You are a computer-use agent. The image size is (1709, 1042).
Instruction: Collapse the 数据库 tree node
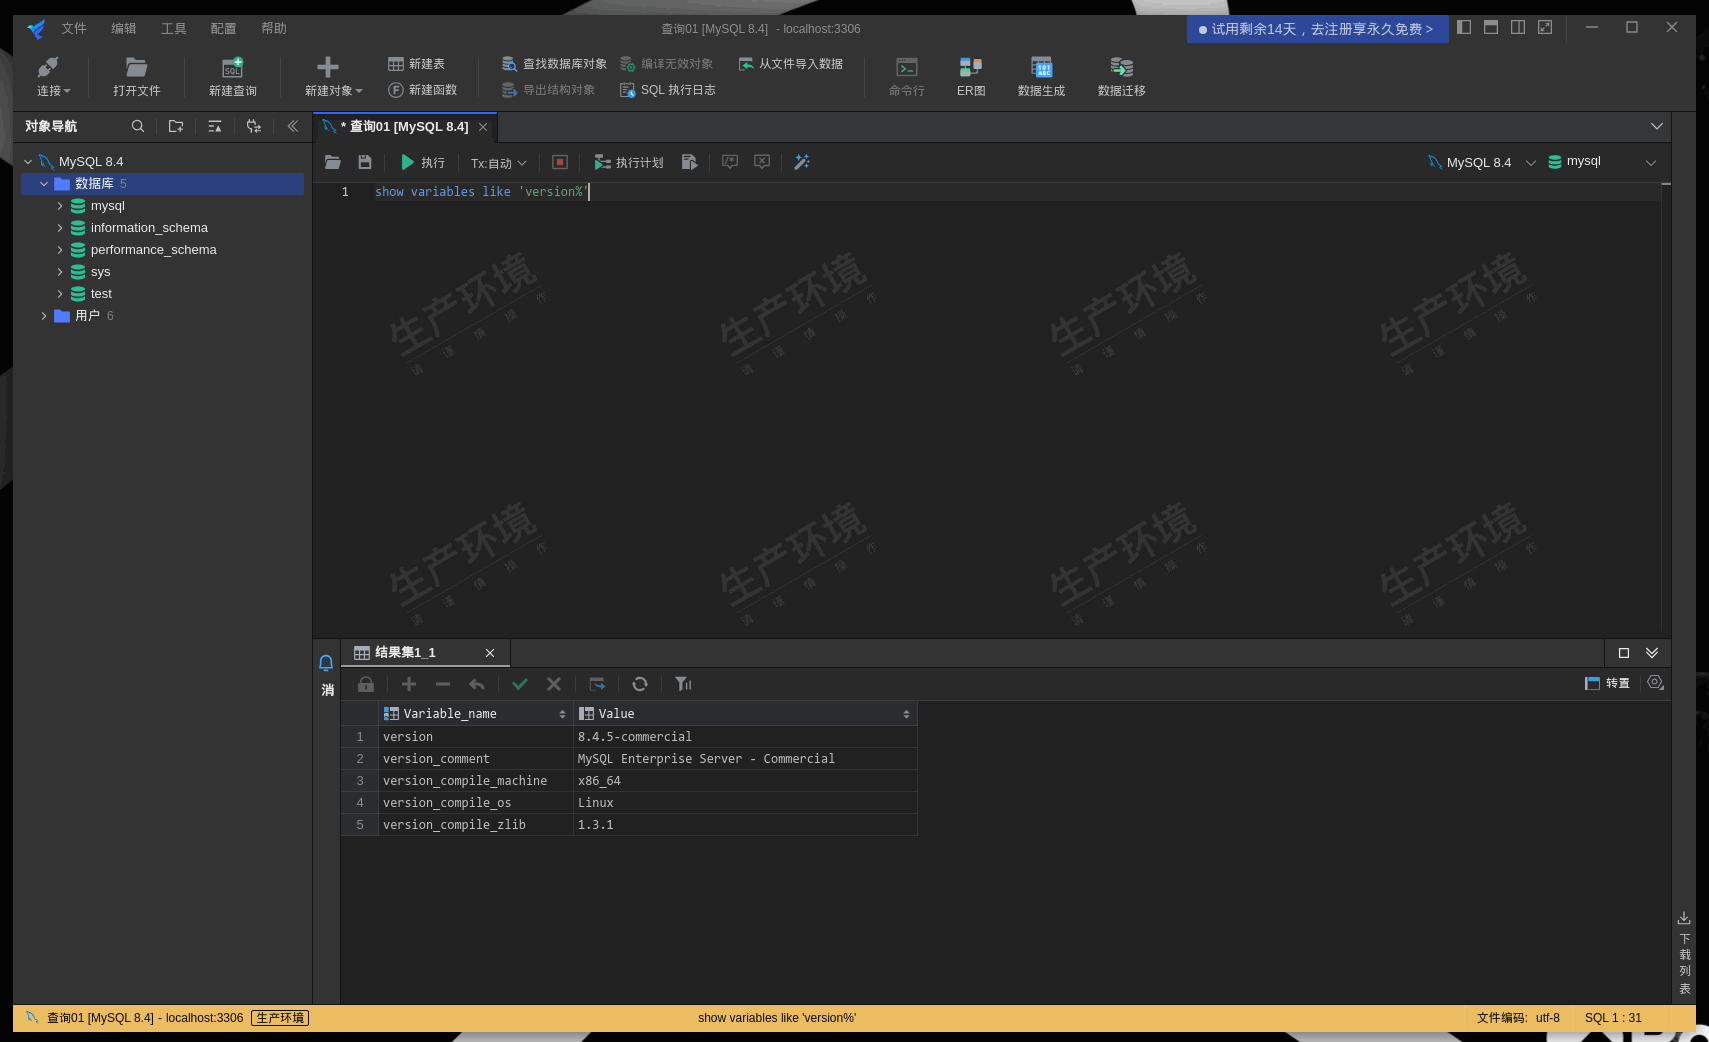coord(43,184)
